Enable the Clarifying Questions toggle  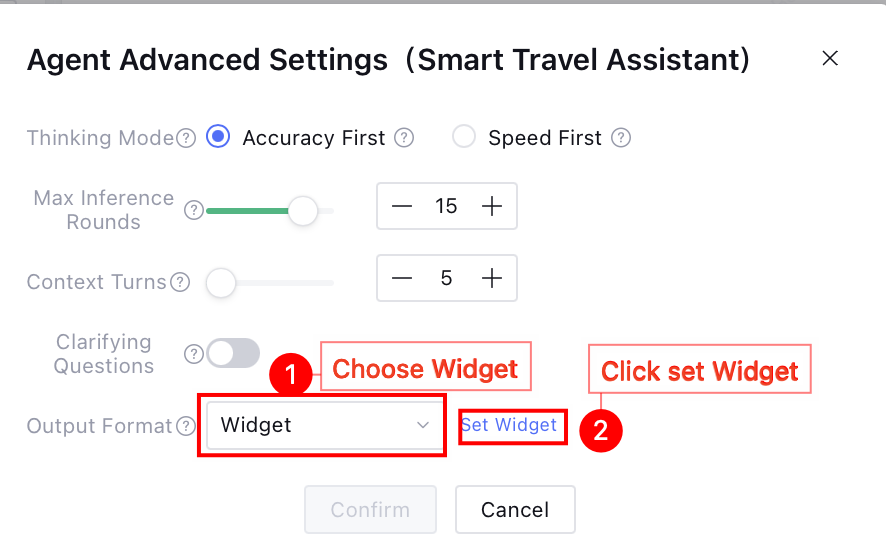[x=233, y=353]
